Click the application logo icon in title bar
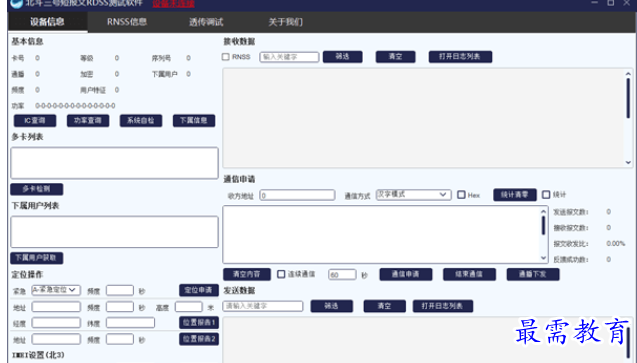 click(16, 4)
